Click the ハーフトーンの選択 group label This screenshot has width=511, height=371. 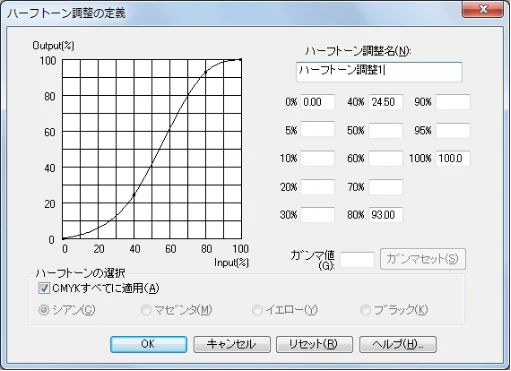(80, 273)
